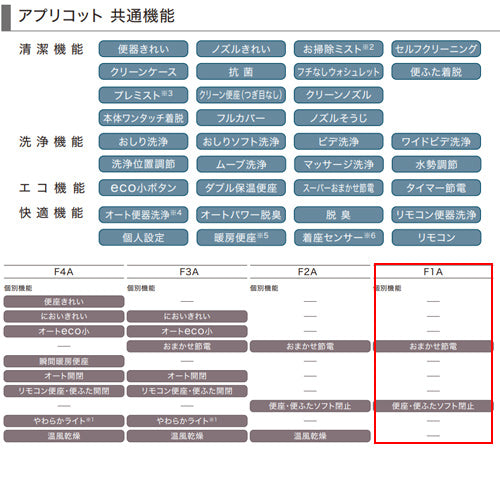Select the 個人設定 badge

pyautogui.click(x=143, y=237)
